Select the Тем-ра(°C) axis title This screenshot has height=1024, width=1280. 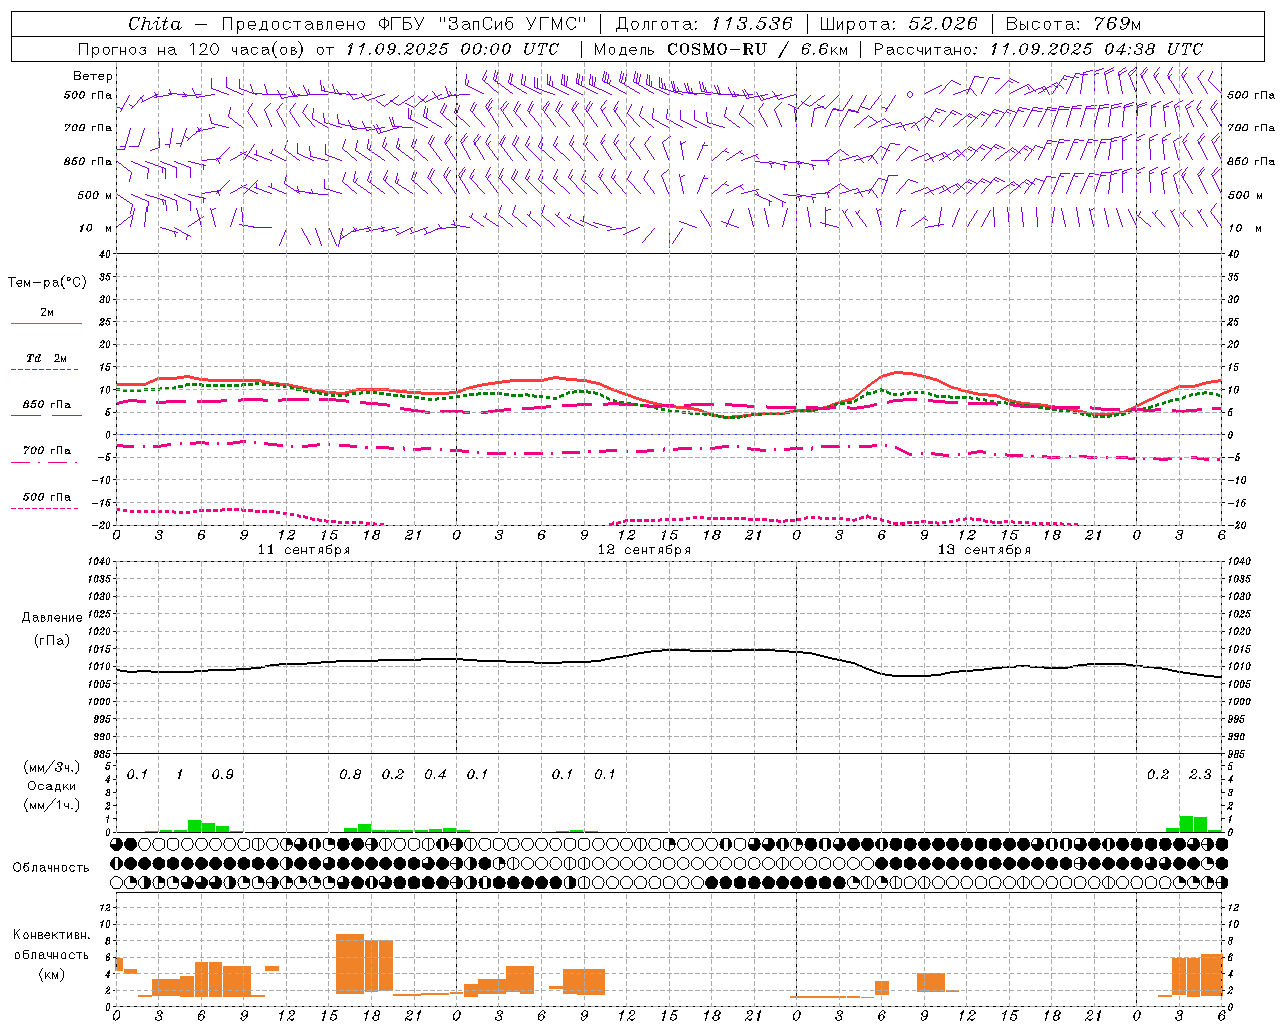pyautogui.click(x=47, y=283)
